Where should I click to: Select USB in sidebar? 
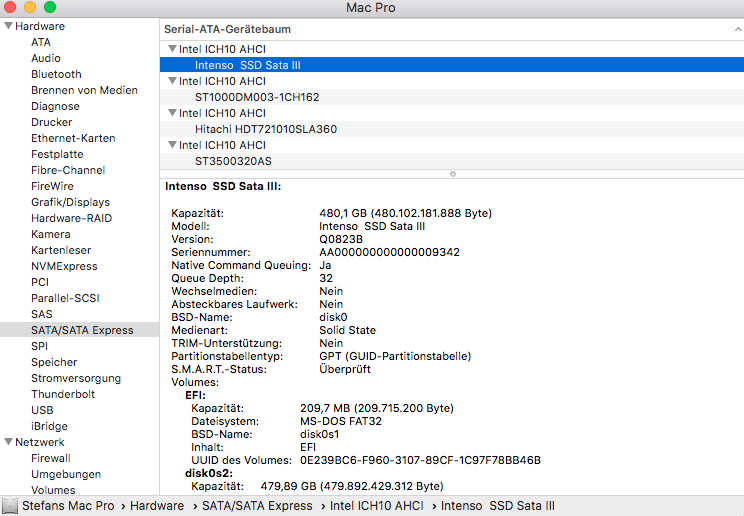pos(42,410)
